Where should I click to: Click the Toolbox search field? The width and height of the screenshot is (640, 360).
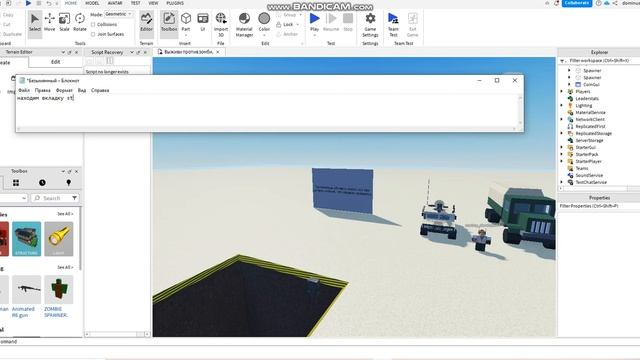(x=52, y=198)
